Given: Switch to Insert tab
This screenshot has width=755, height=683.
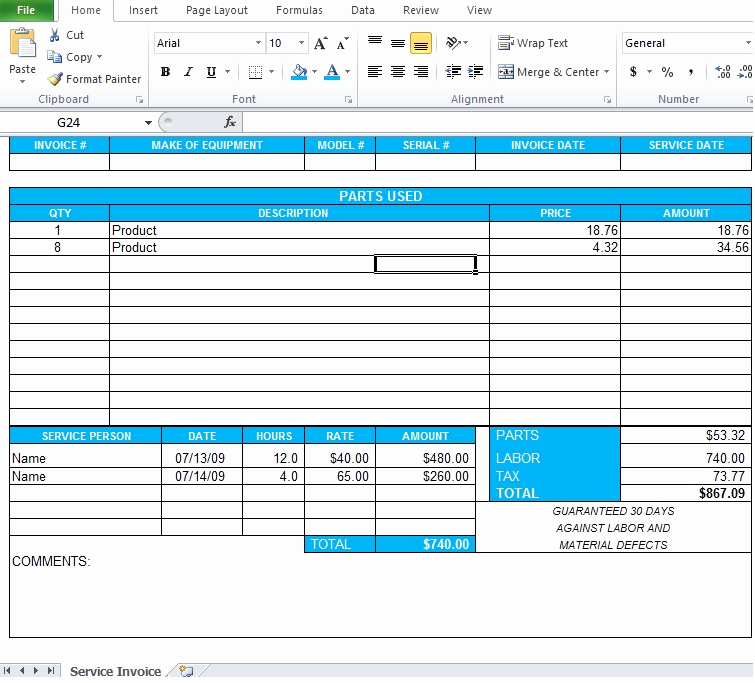Looking at the screenshot, I should [x=143, y=10].
